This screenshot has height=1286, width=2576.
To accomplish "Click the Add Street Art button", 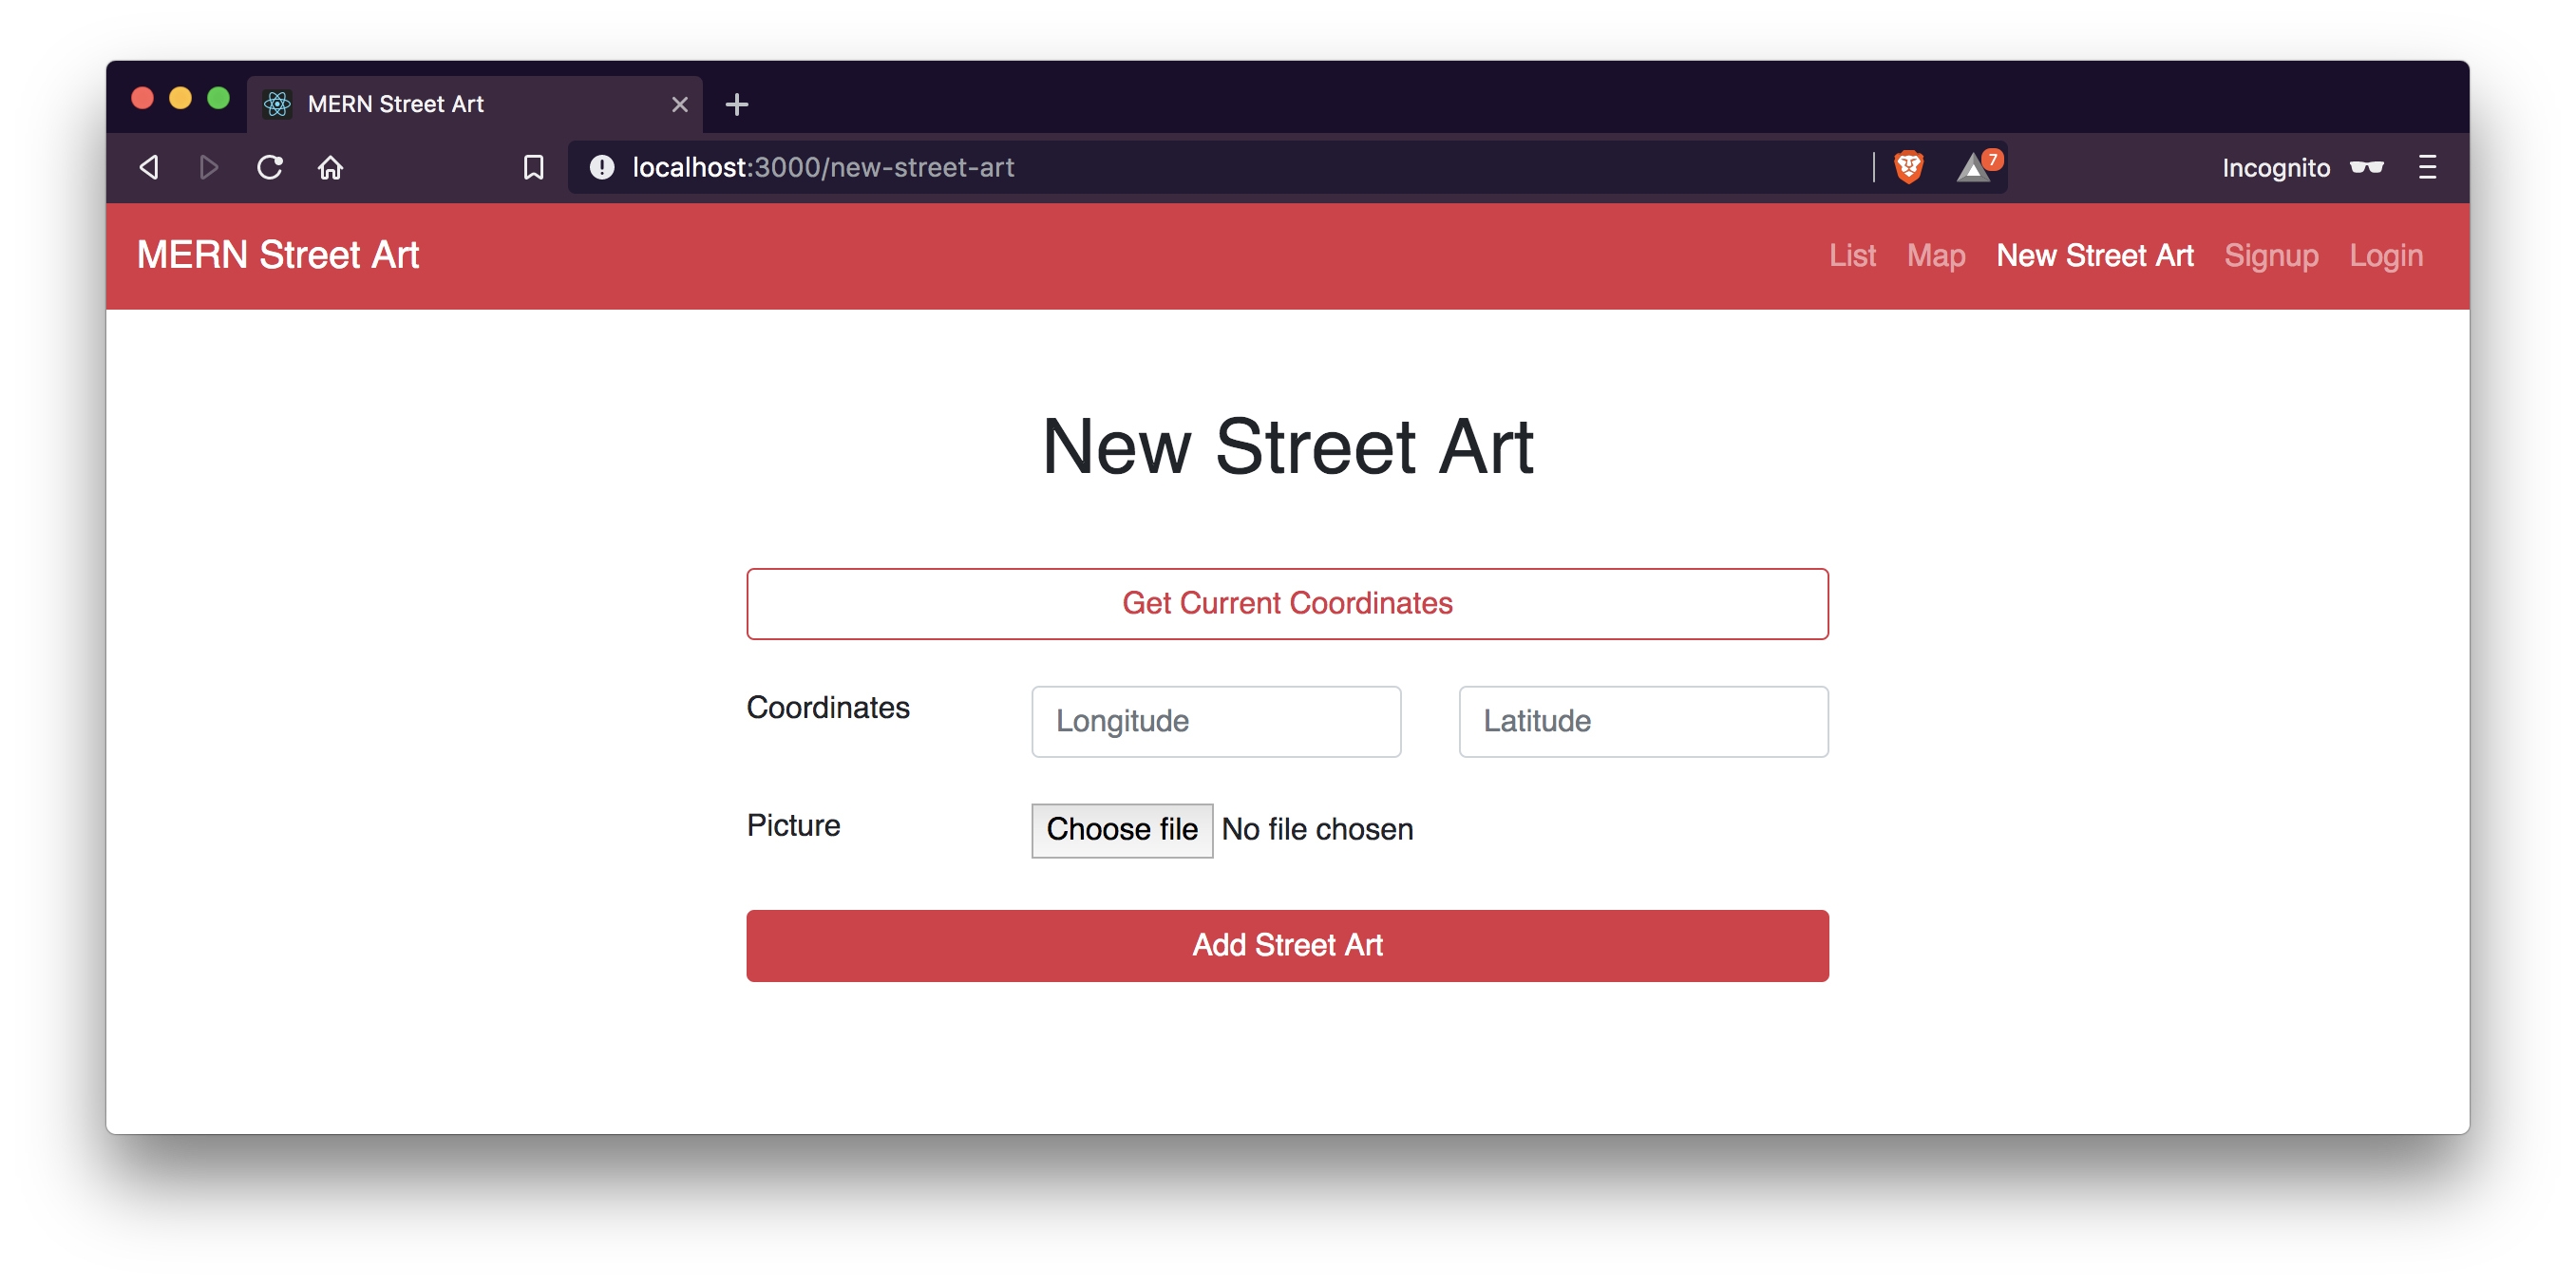I will (1286, 944).
